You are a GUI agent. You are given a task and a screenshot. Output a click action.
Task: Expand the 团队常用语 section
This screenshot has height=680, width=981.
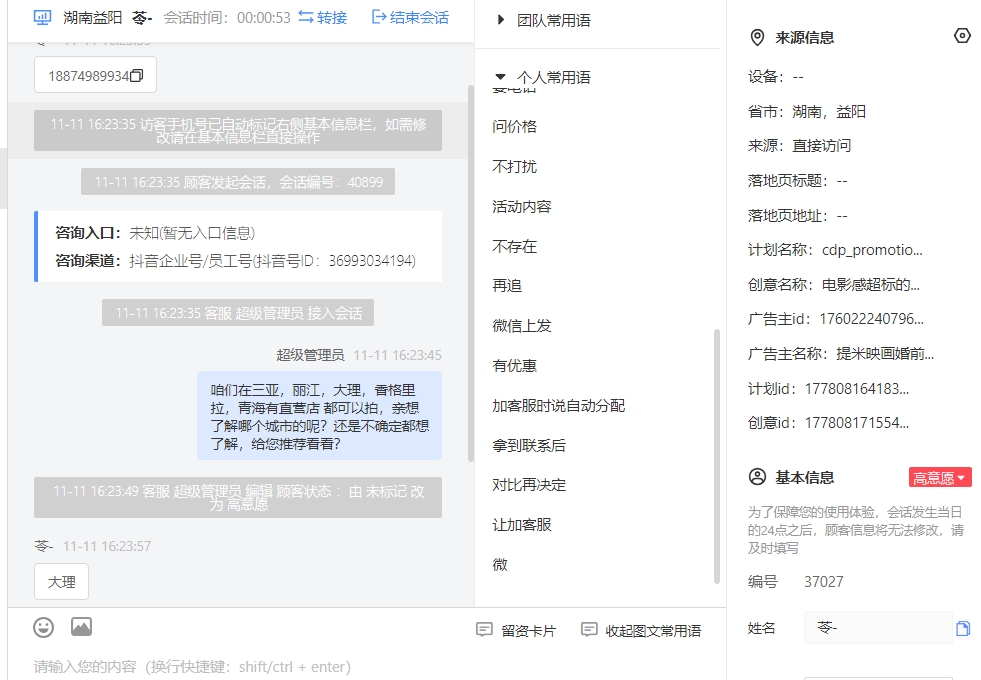[x=544, y=20]
